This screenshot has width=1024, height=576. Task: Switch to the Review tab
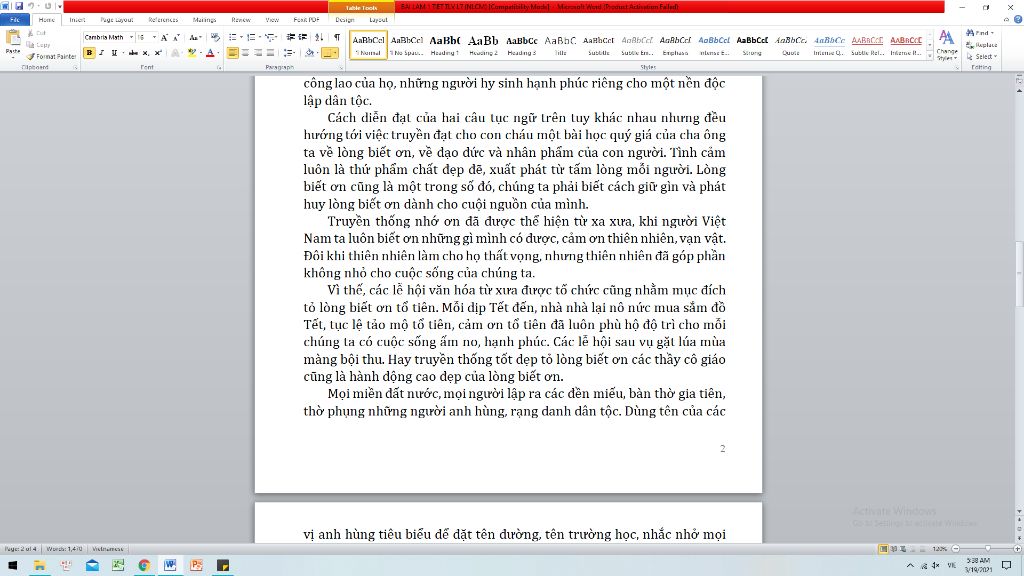(241, 20)
